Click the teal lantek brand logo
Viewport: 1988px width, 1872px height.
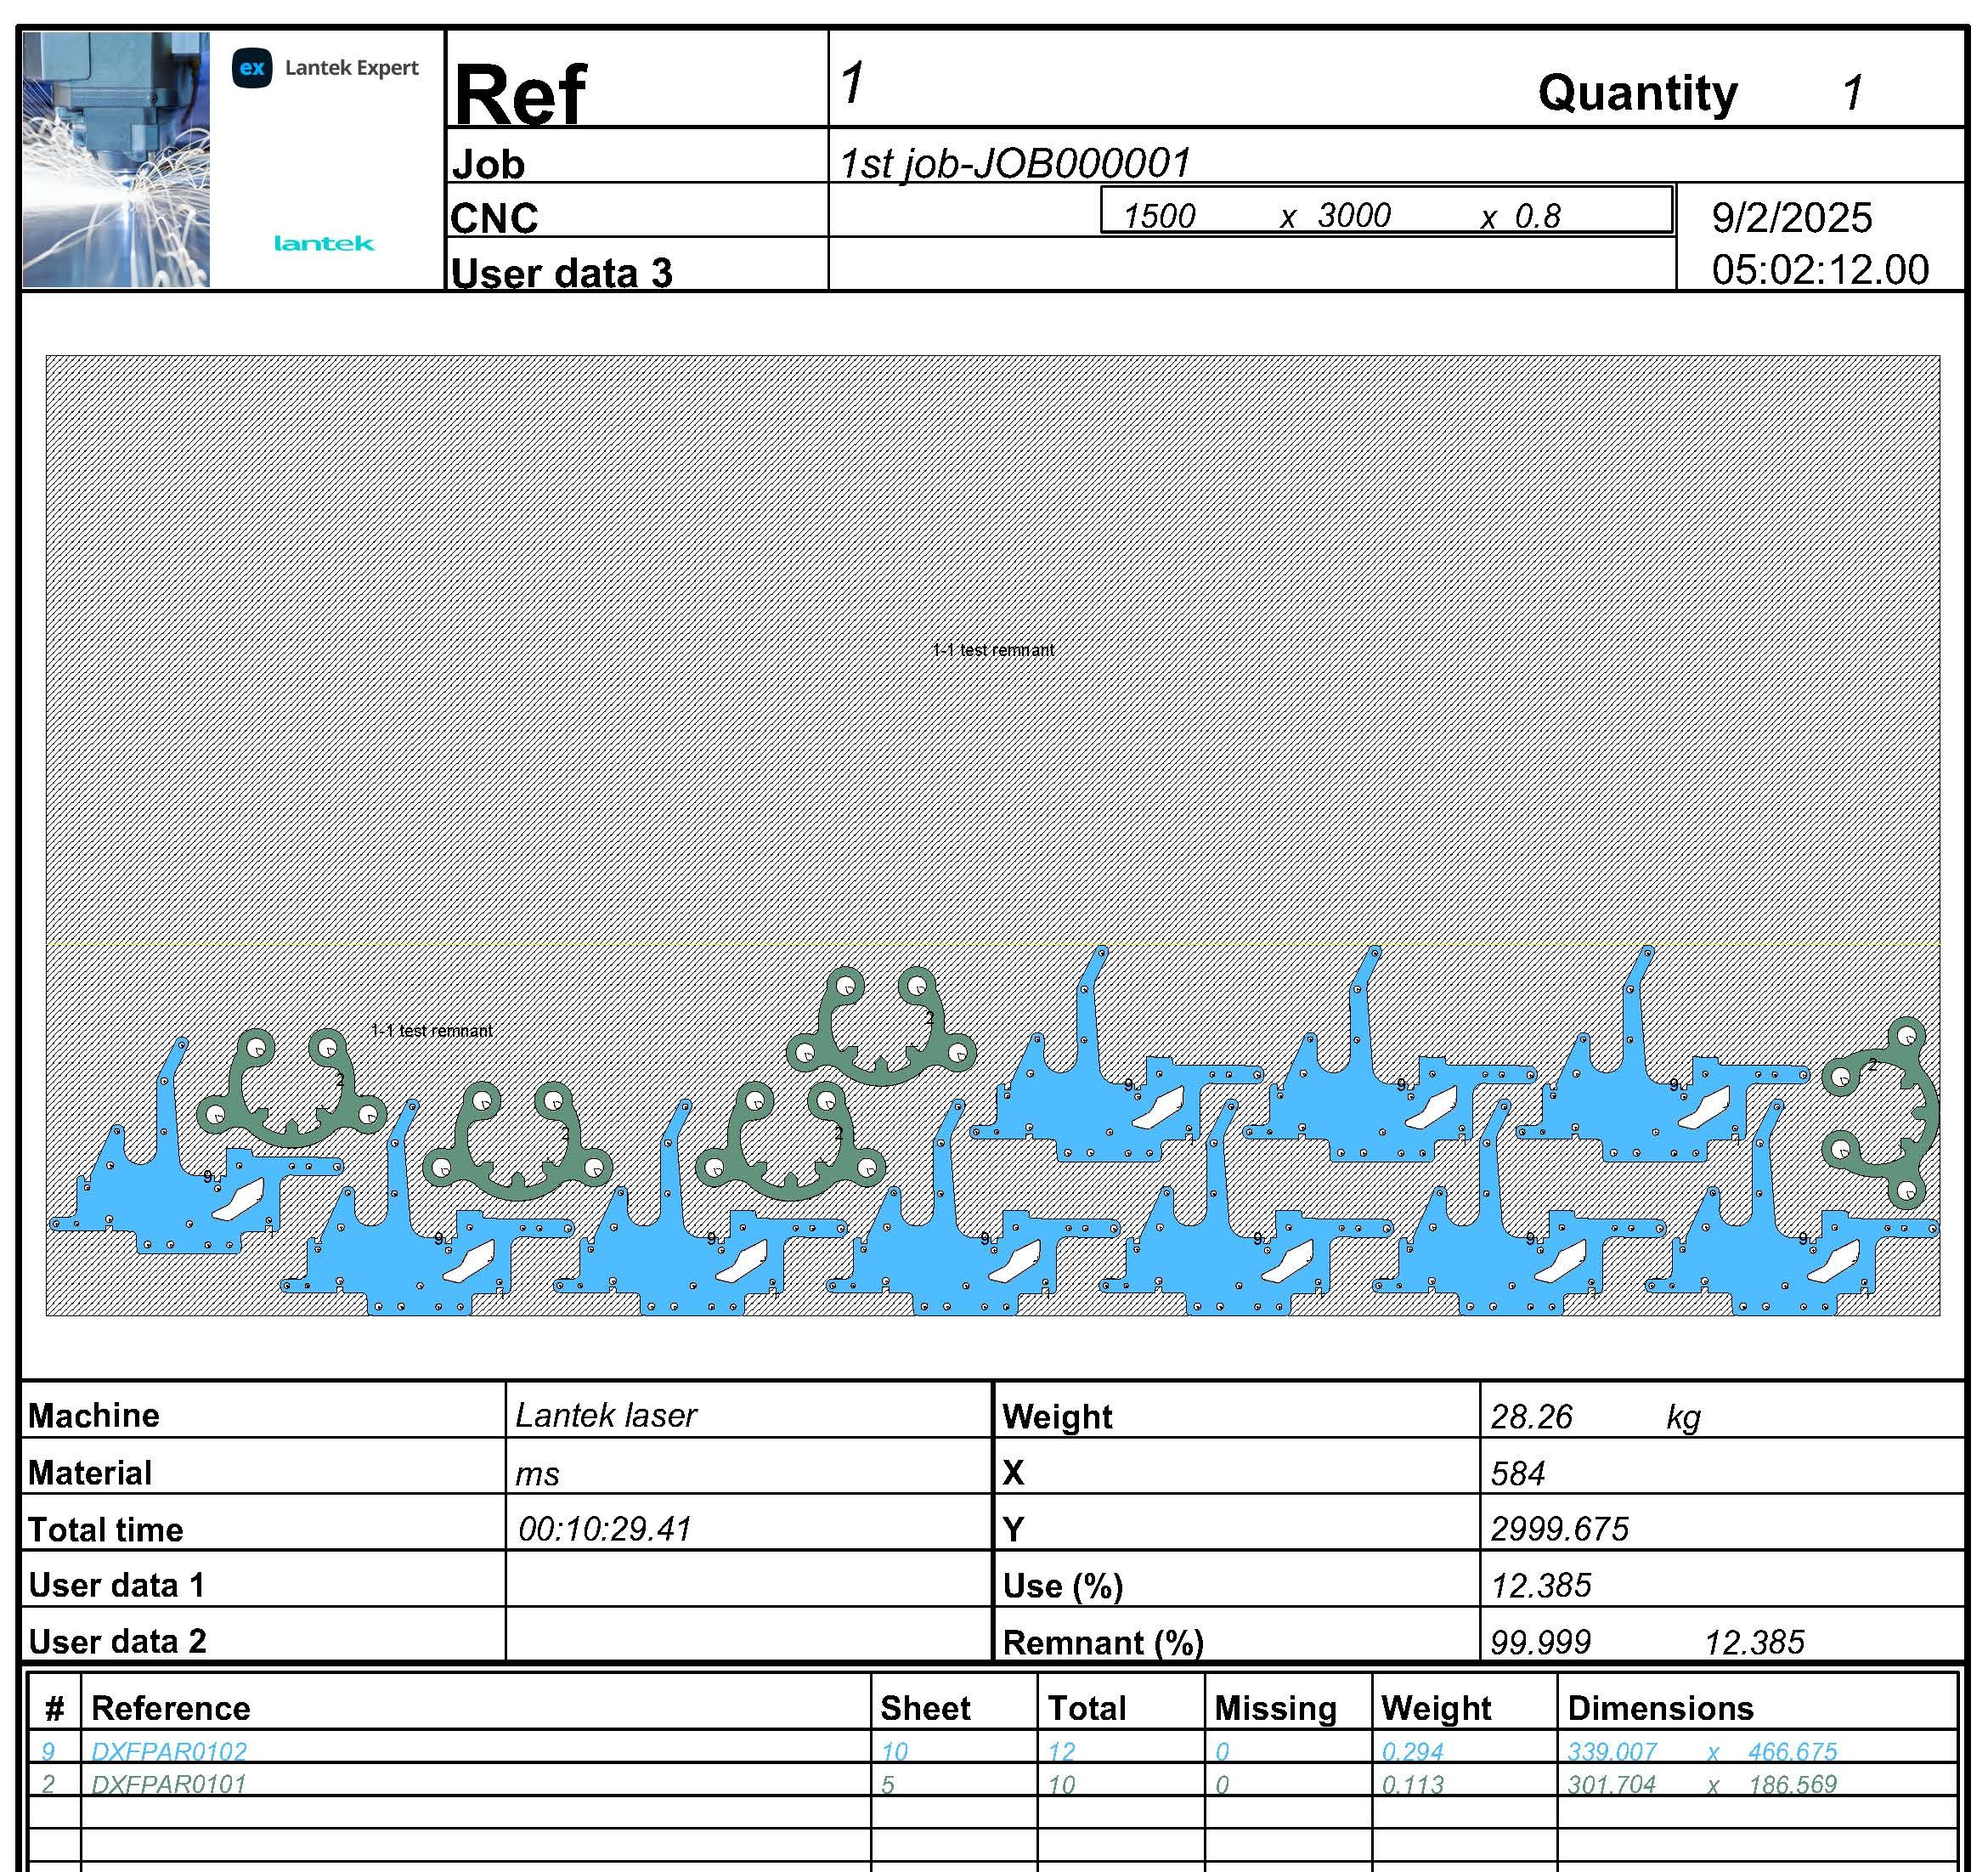[x=324, y=243]
